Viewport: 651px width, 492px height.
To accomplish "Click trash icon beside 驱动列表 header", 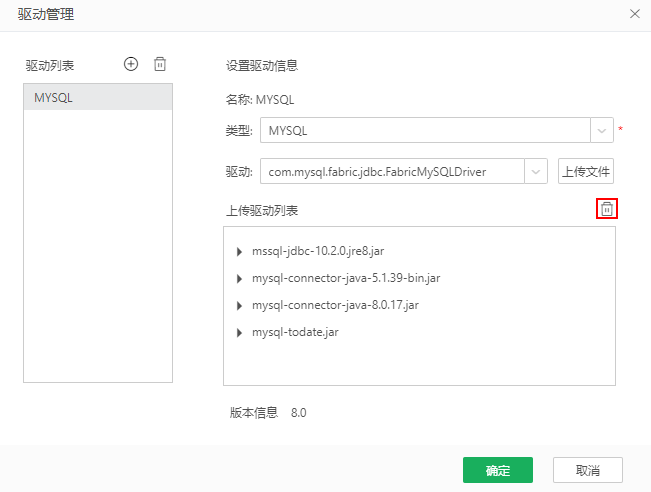I will tap(160, 64).
